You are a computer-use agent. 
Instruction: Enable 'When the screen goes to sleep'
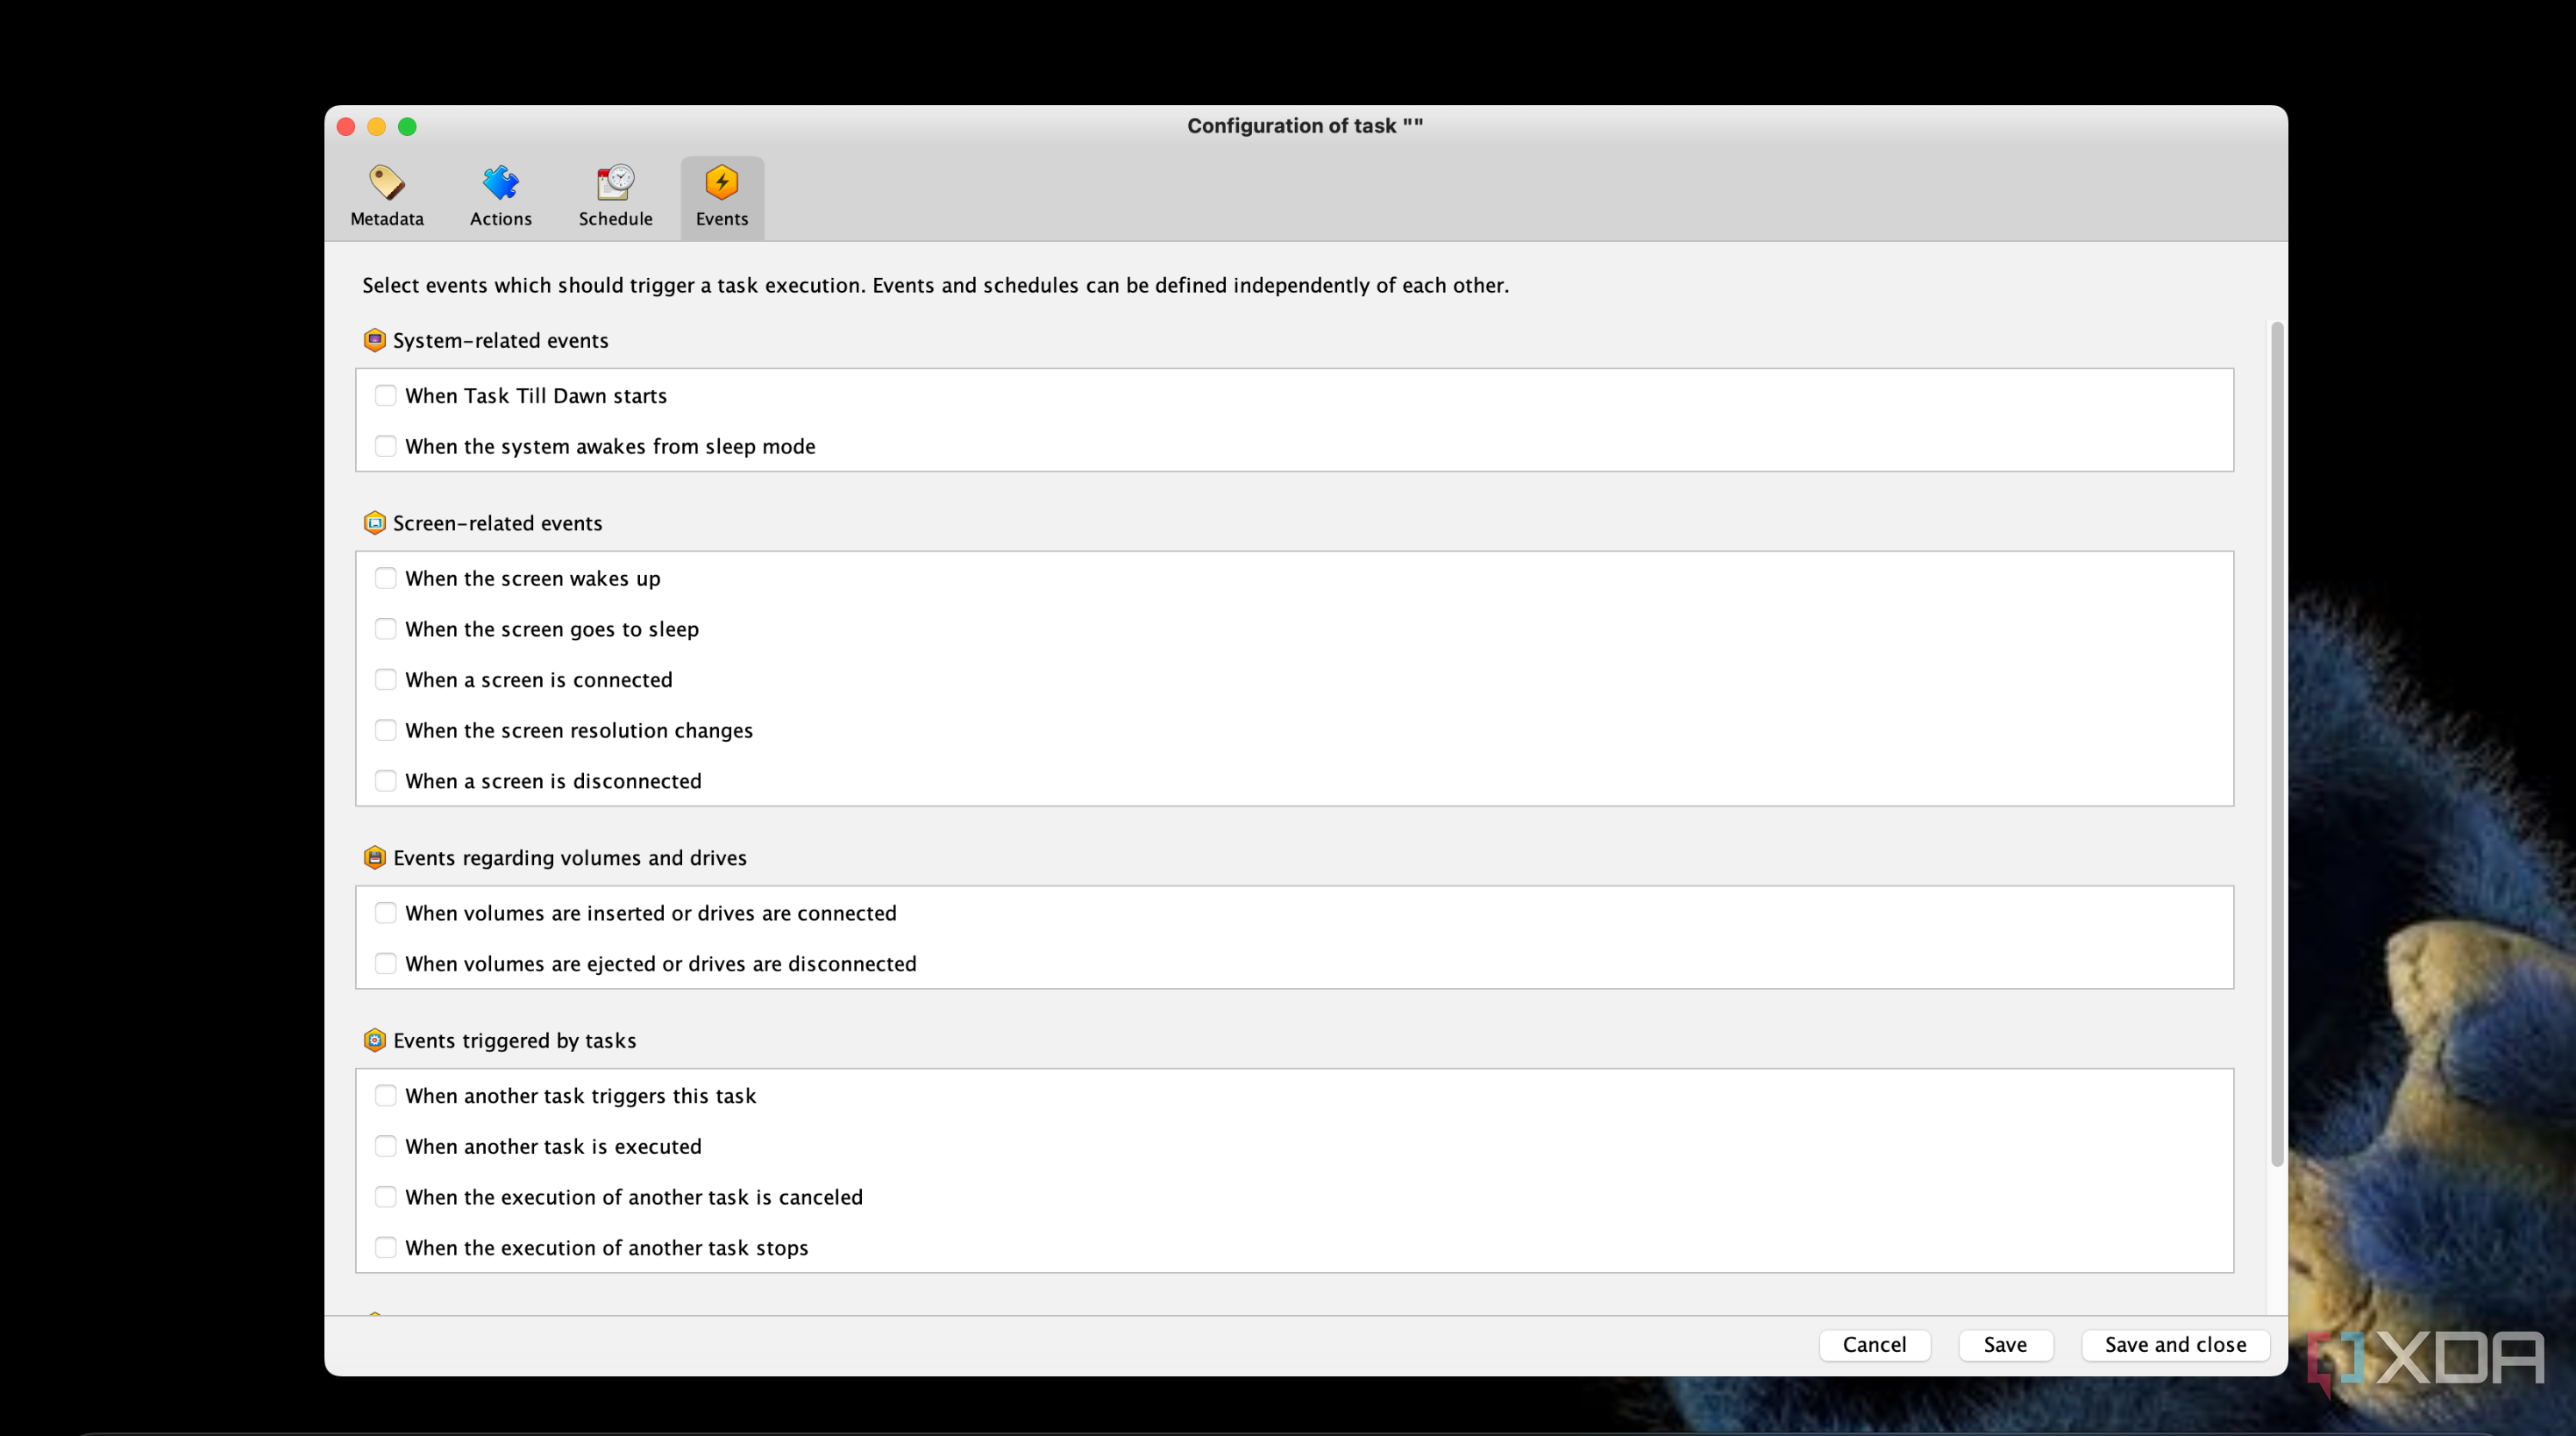point(385,629)
